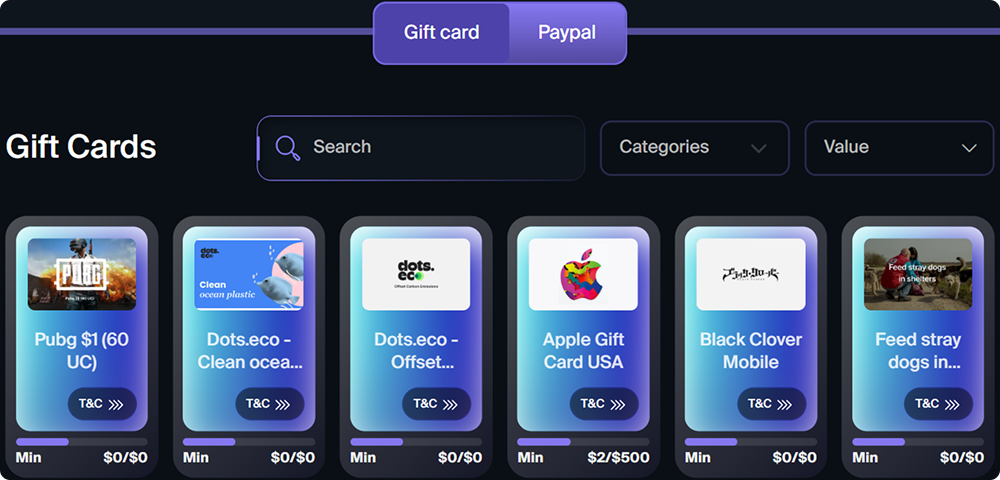Screen dimensions: 1000x480
Task: Open the Dots.eco - Clean ocean title
Action: pyautogui.click(x=249, y=351)
